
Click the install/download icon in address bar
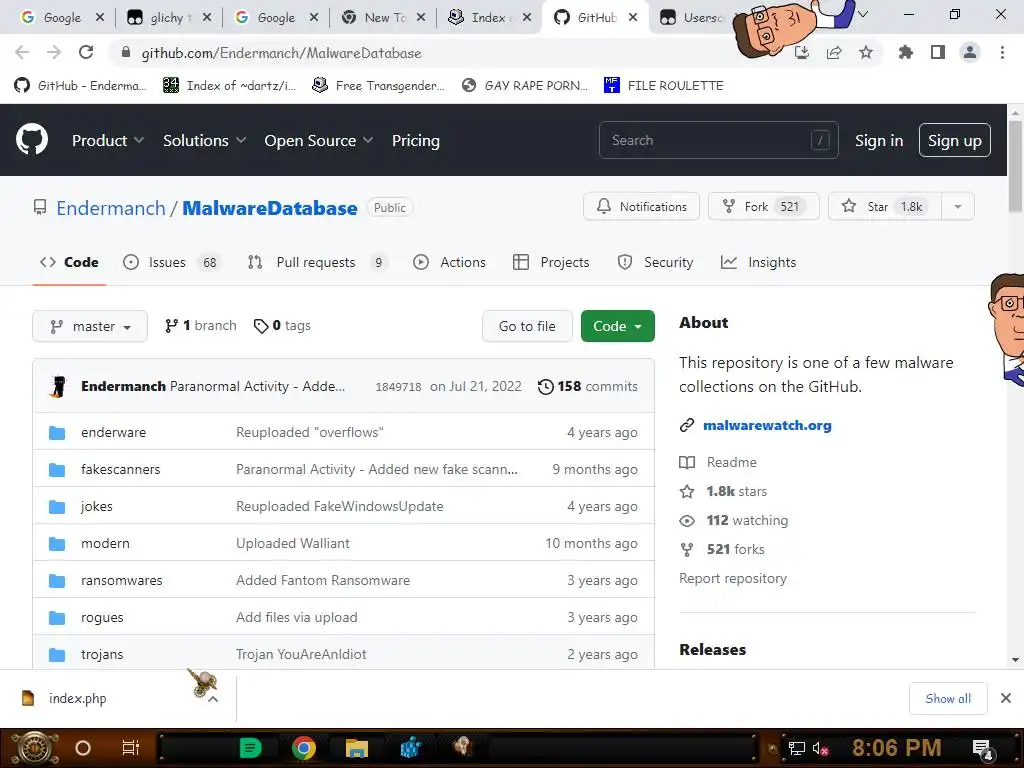pyautogui.click(x=802, y=53)
